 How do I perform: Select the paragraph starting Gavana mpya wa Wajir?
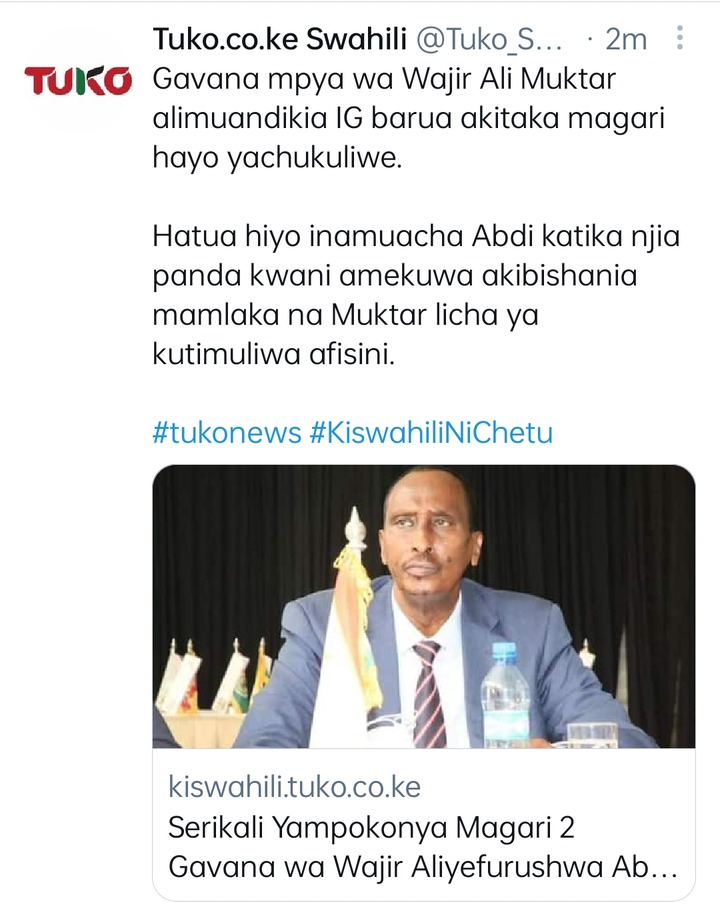409,118
